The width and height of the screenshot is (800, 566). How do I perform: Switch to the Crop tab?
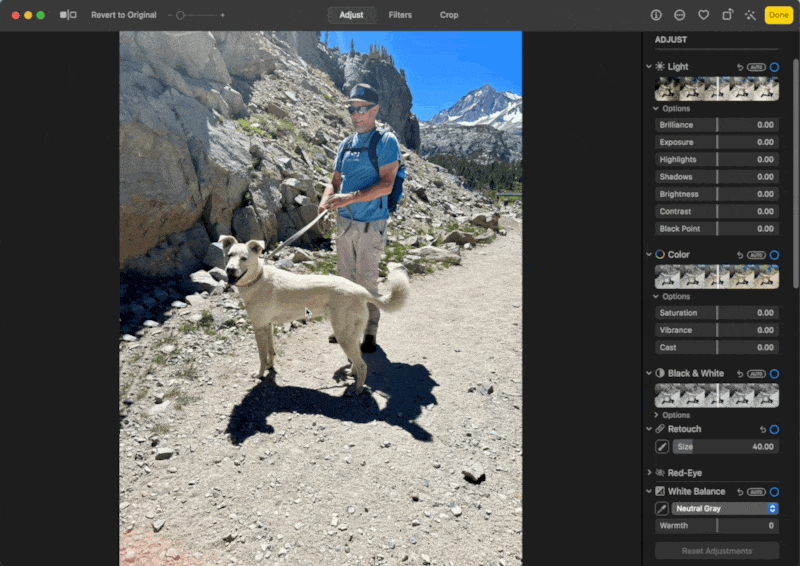449,15
